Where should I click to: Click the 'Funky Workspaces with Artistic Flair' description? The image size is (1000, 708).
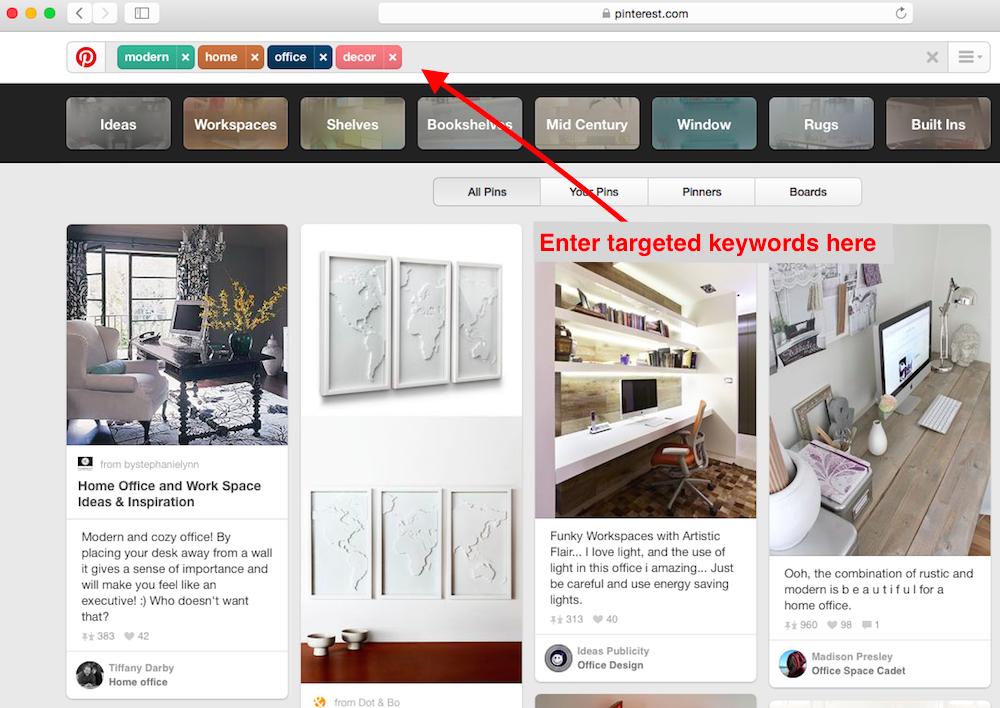point(642,568)
